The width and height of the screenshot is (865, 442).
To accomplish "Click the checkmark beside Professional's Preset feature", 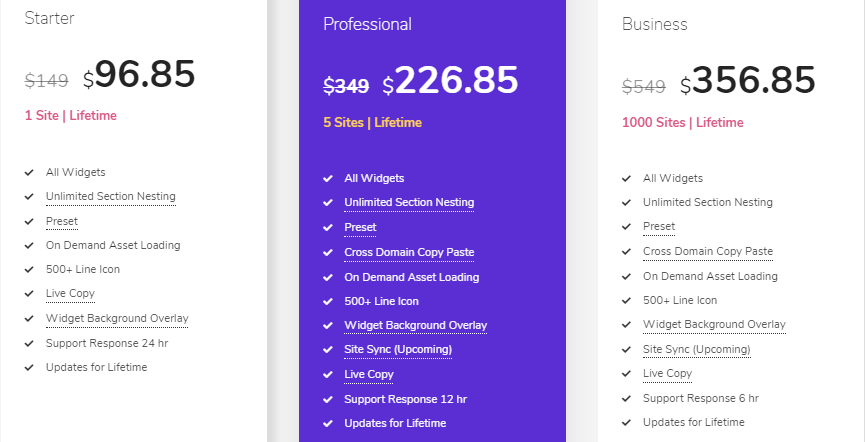I will tap(328, 227).
